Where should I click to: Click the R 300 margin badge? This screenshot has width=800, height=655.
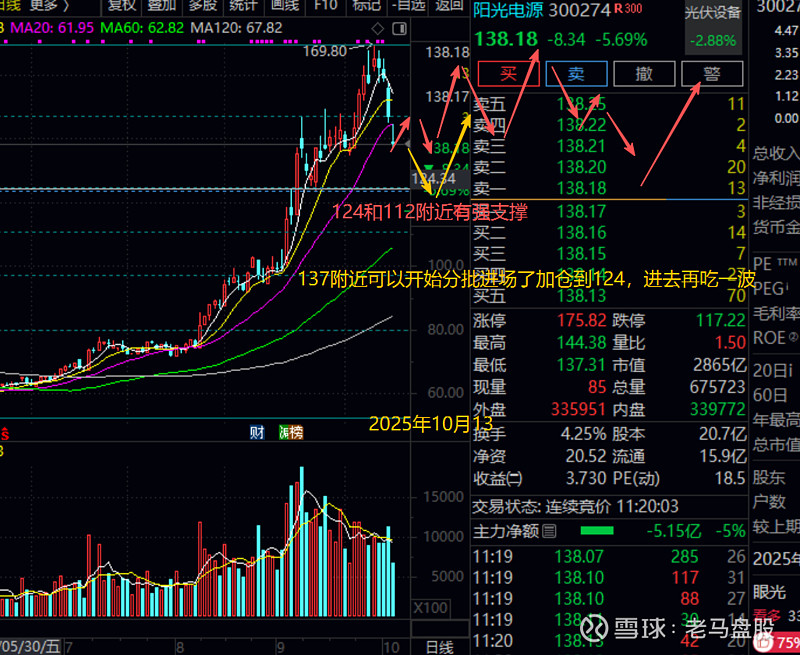point(628,9)
